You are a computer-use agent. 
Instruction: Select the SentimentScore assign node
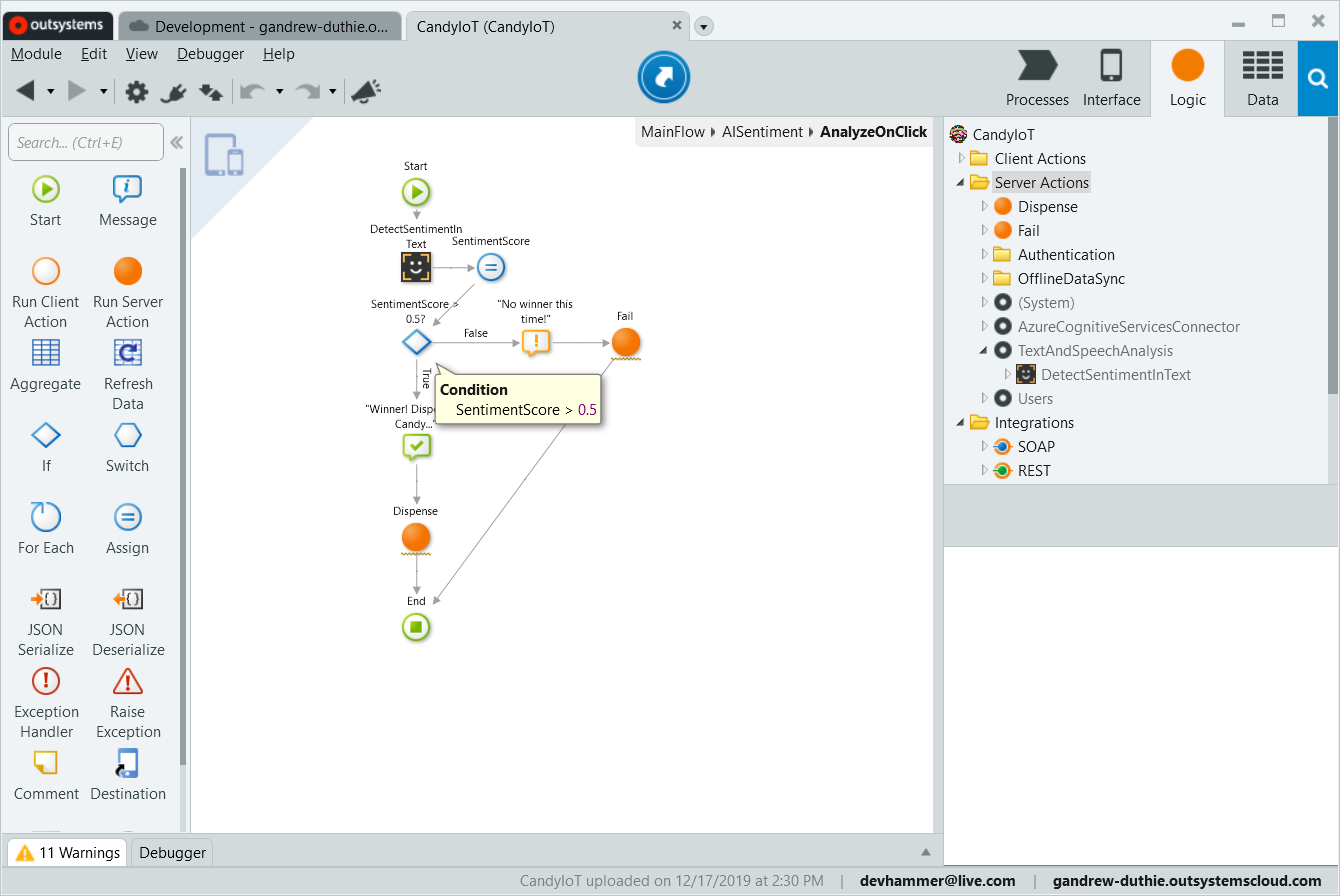[491, 267]
